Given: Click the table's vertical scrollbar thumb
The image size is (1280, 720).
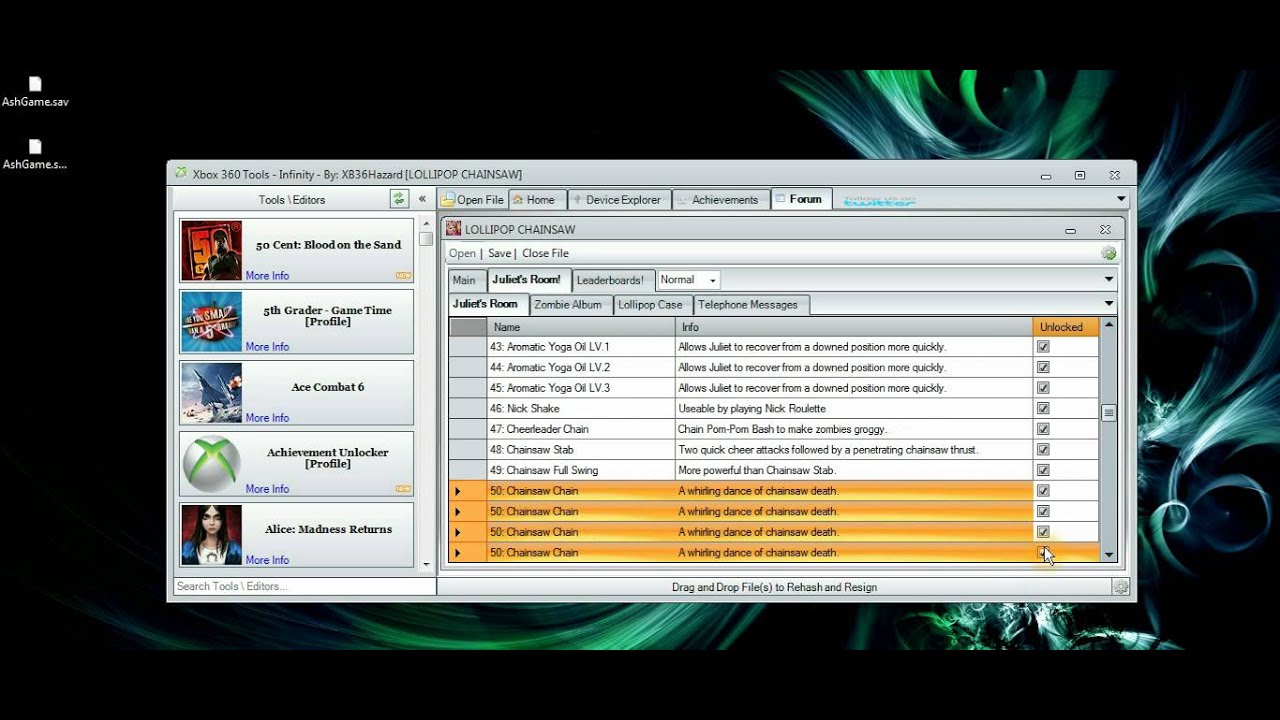Looking at the screenshot, I should coord(1108,413).
